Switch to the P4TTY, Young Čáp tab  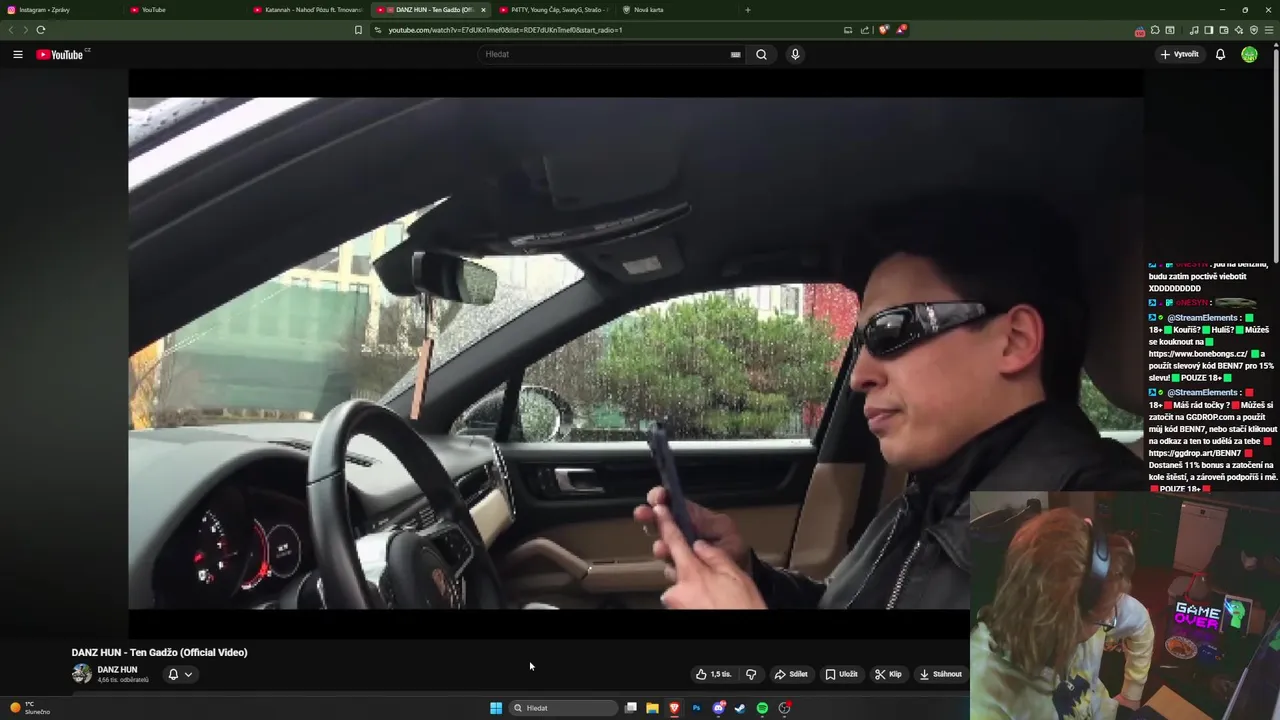(x=552, y=10)
